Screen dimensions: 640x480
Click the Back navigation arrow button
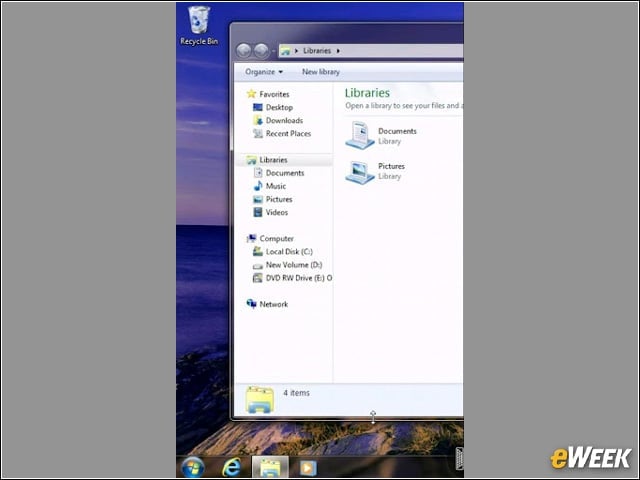244,51
